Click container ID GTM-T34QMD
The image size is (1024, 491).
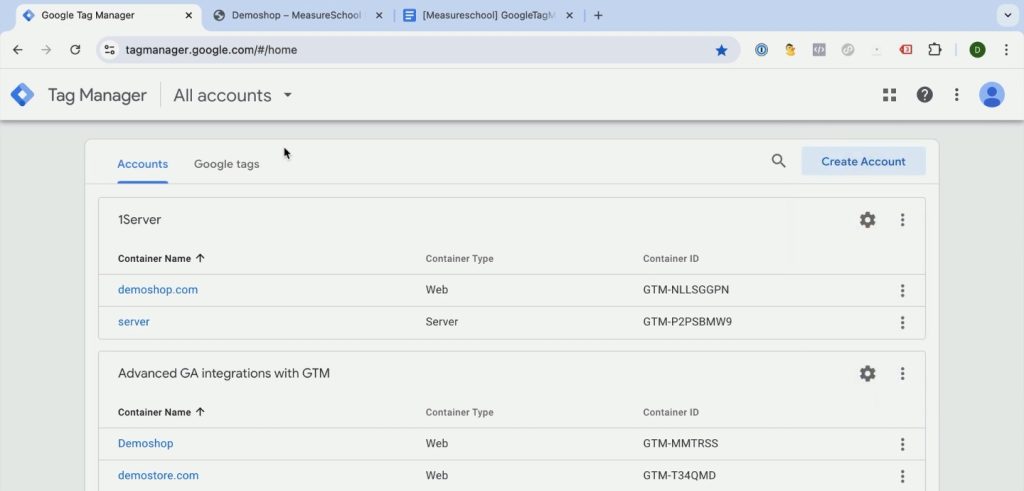point(680,475)
